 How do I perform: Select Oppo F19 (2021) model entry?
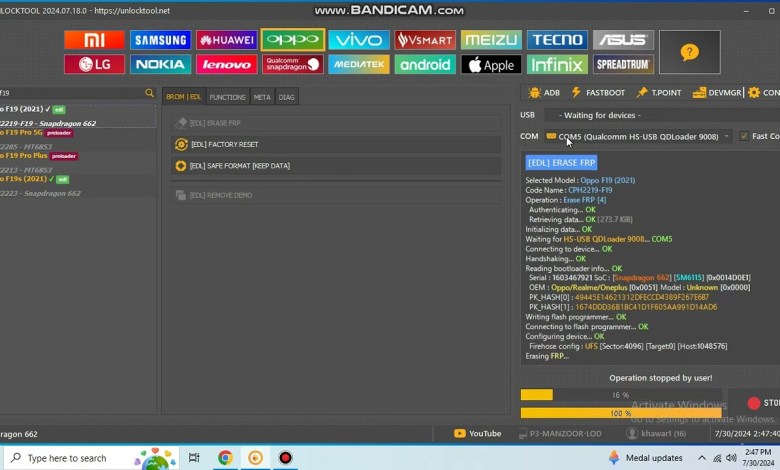point(33,109)
